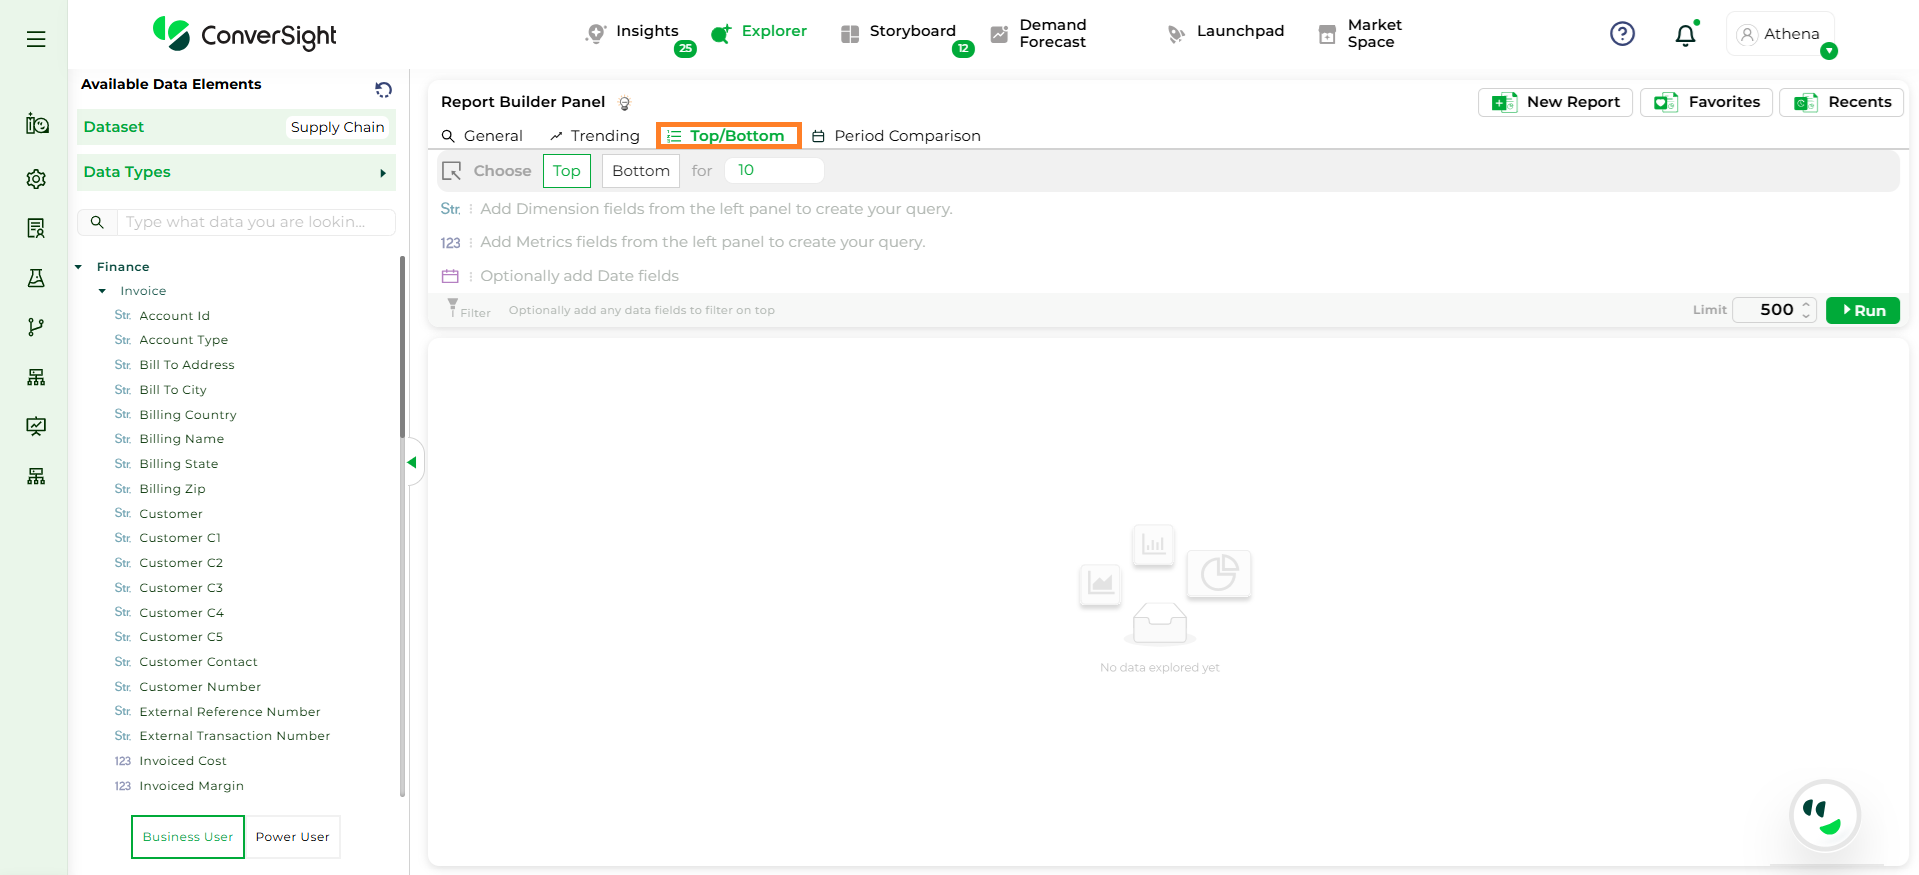Select the Top option
Image resolution: width=1919 pixels, height=875 pixels.
(566, 171)
